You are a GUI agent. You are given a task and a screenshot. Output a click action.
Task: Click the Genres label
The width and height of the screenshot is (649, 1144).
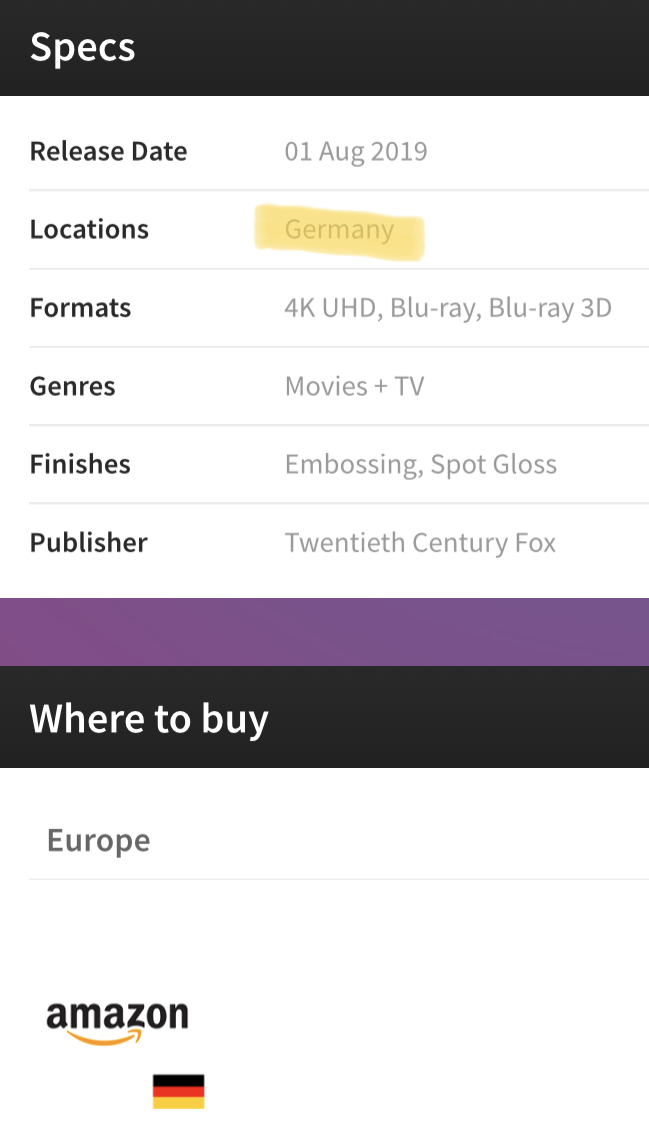[x=72, y=386]
